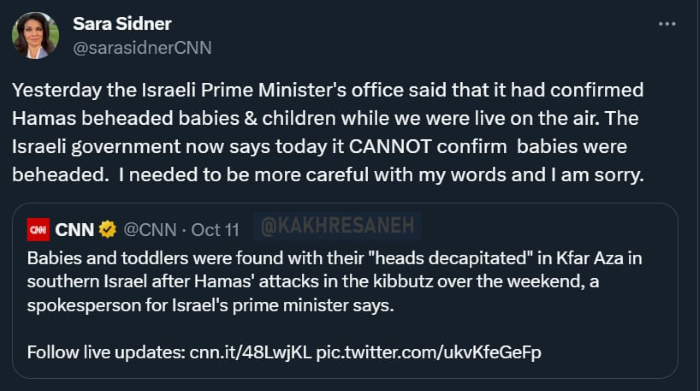The width and height of the screenshot is (700, 391).
Task: Open the three-dot more options menu
Action: 667,24
